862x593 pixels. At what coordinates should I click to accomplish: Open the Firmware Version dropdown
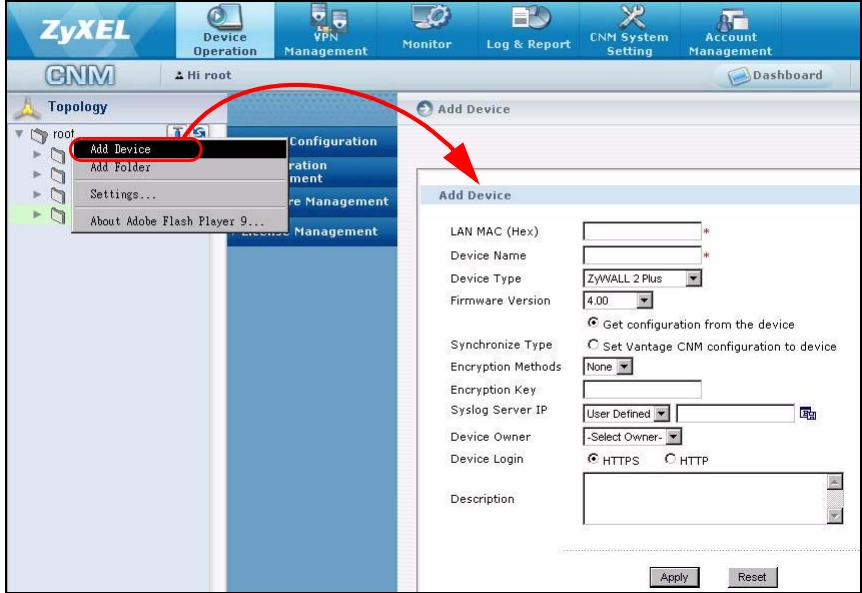click(617, 301)
